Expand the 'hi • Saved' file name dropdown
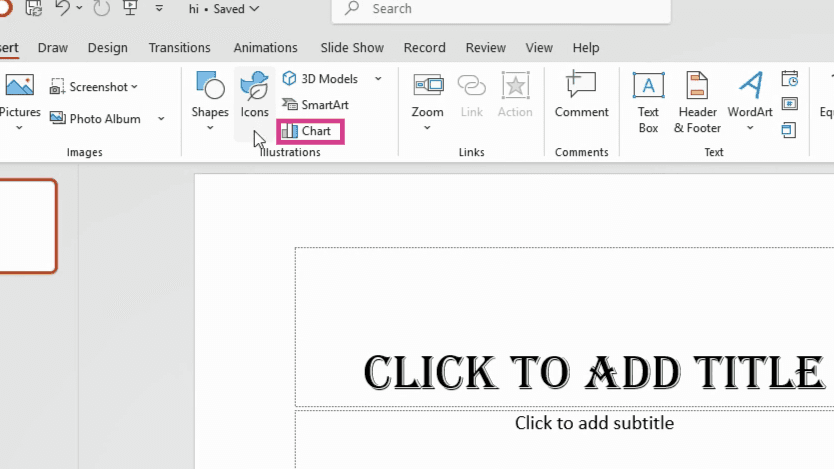Viewport: 834px width, 469px height. [255, 9]
